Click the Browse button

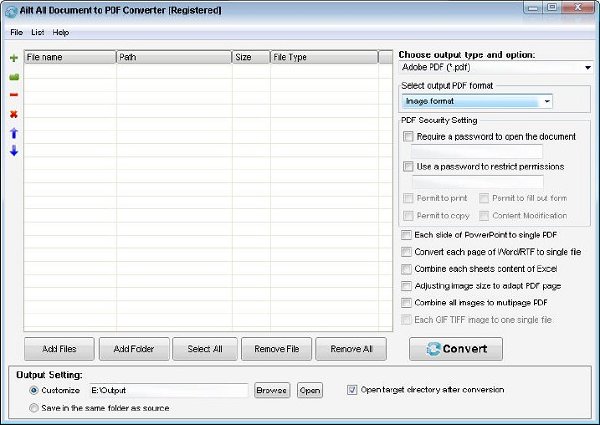click(272, 390)
